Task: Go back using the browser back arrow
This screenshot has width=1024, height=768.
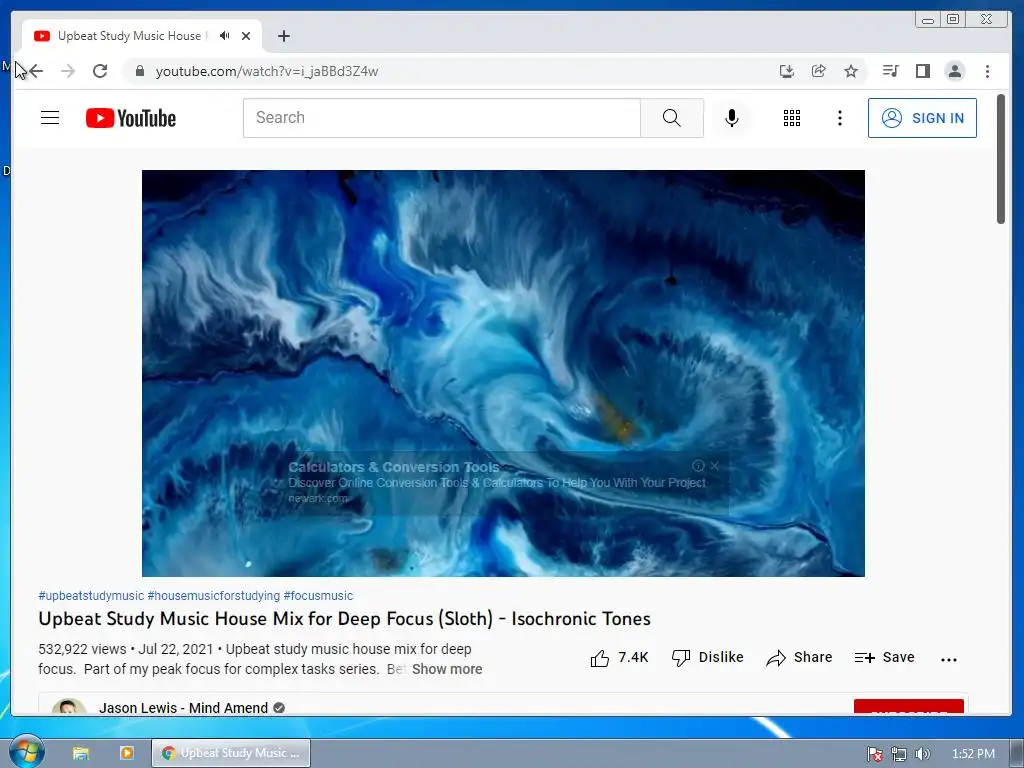Action: 36,71
